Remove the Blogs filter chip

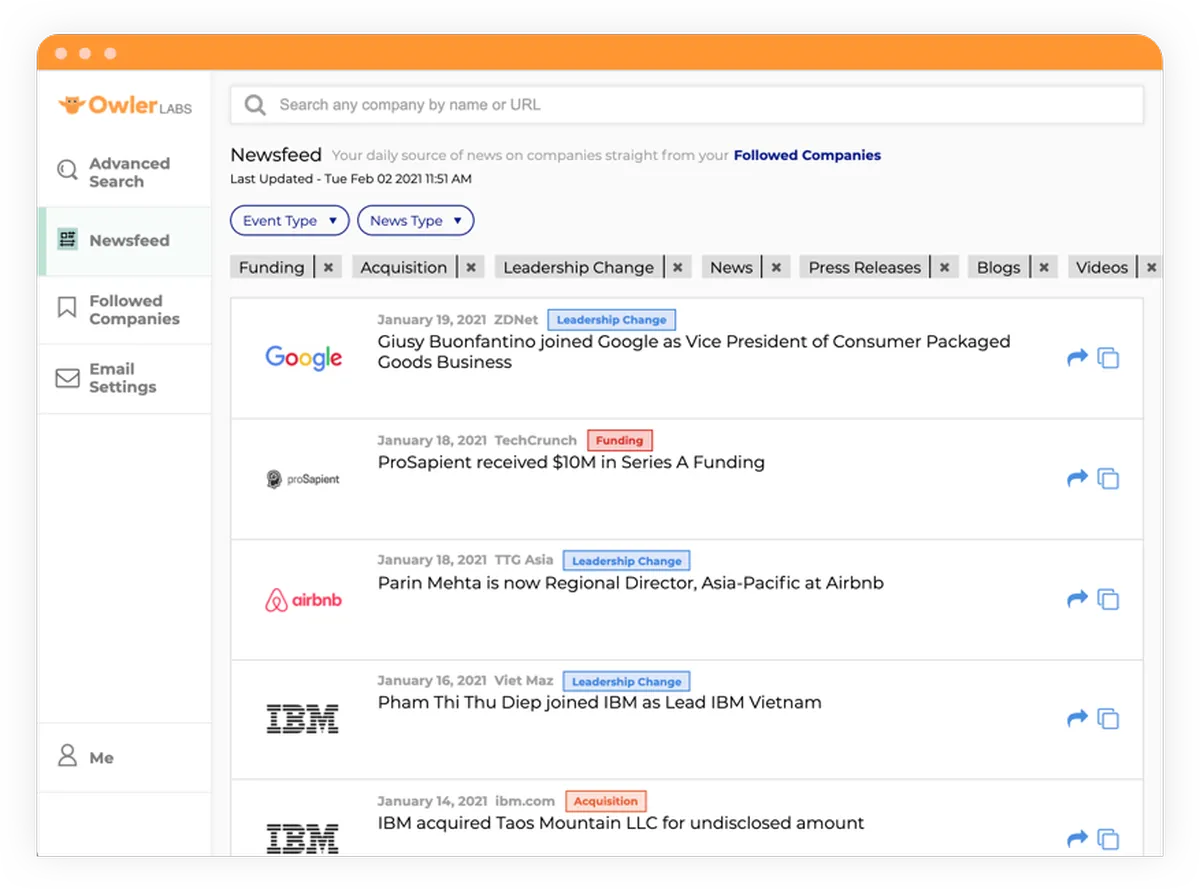click(1044, 267)
